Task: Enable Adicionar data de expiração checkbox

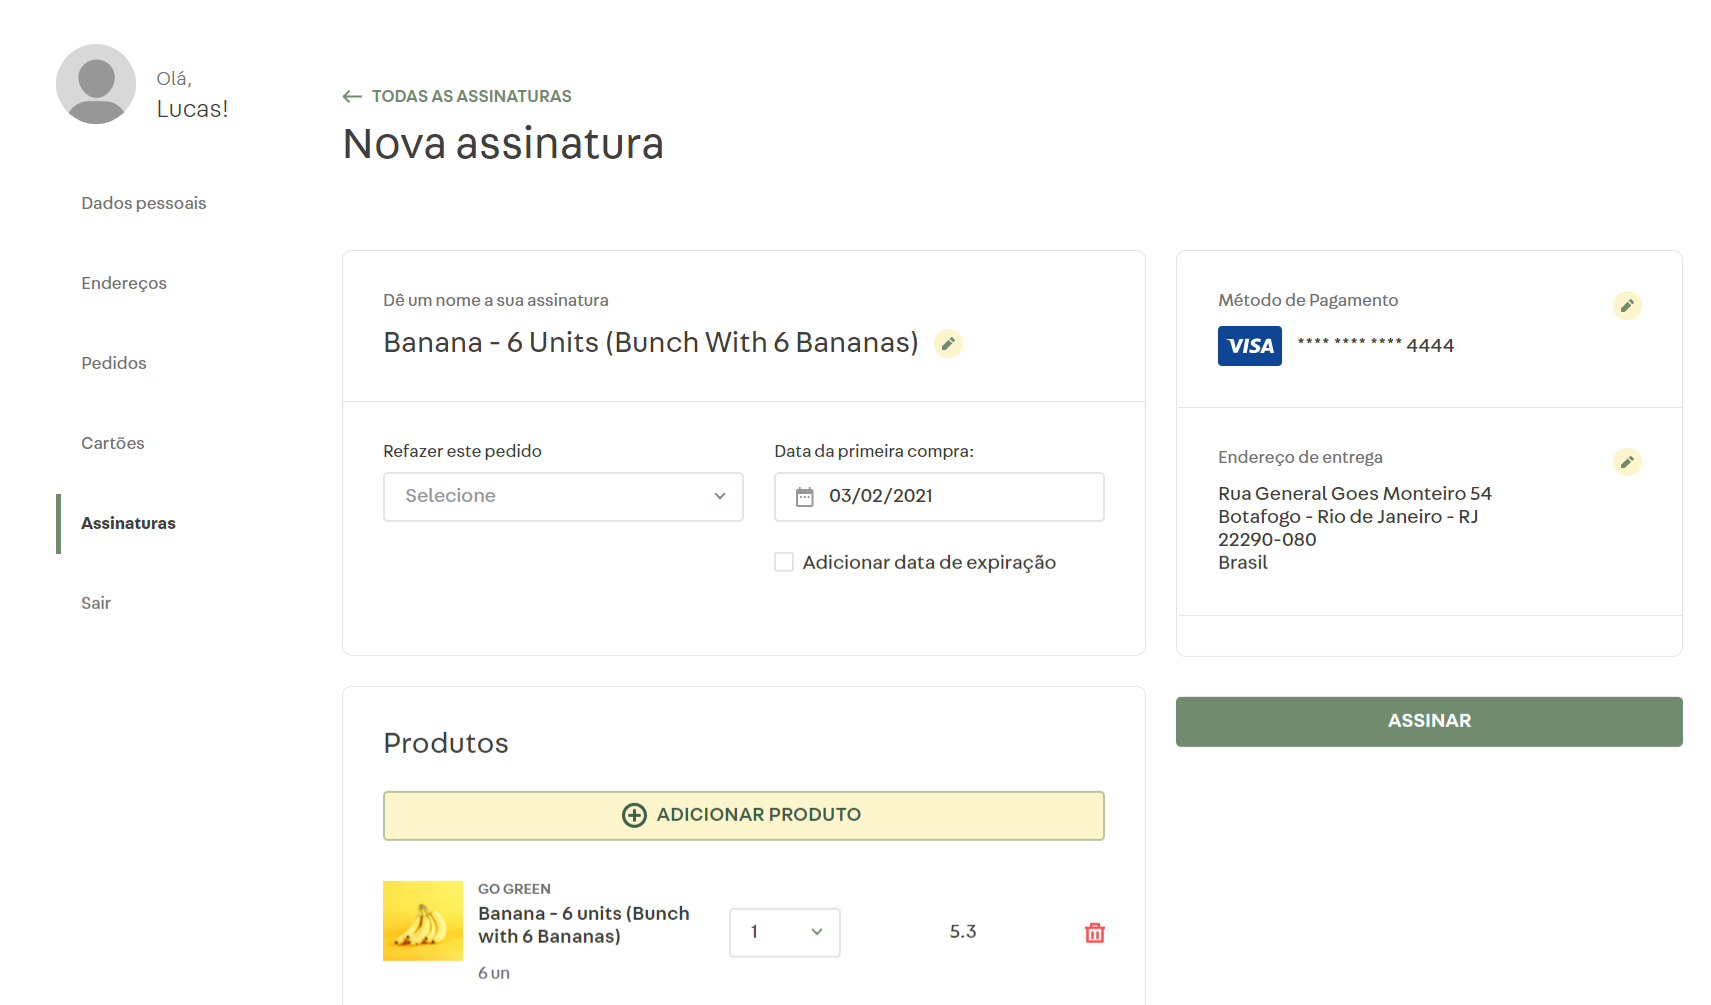Action: click(x=784, y=563)
